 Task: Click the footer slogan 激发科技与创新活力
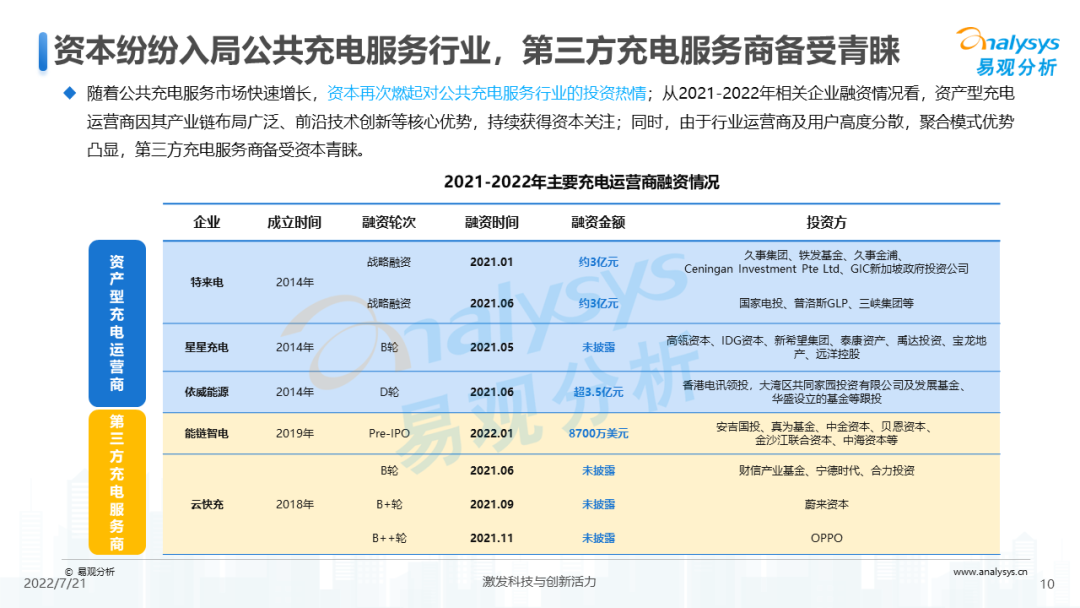pyautogui.click(x=539, y=582)
